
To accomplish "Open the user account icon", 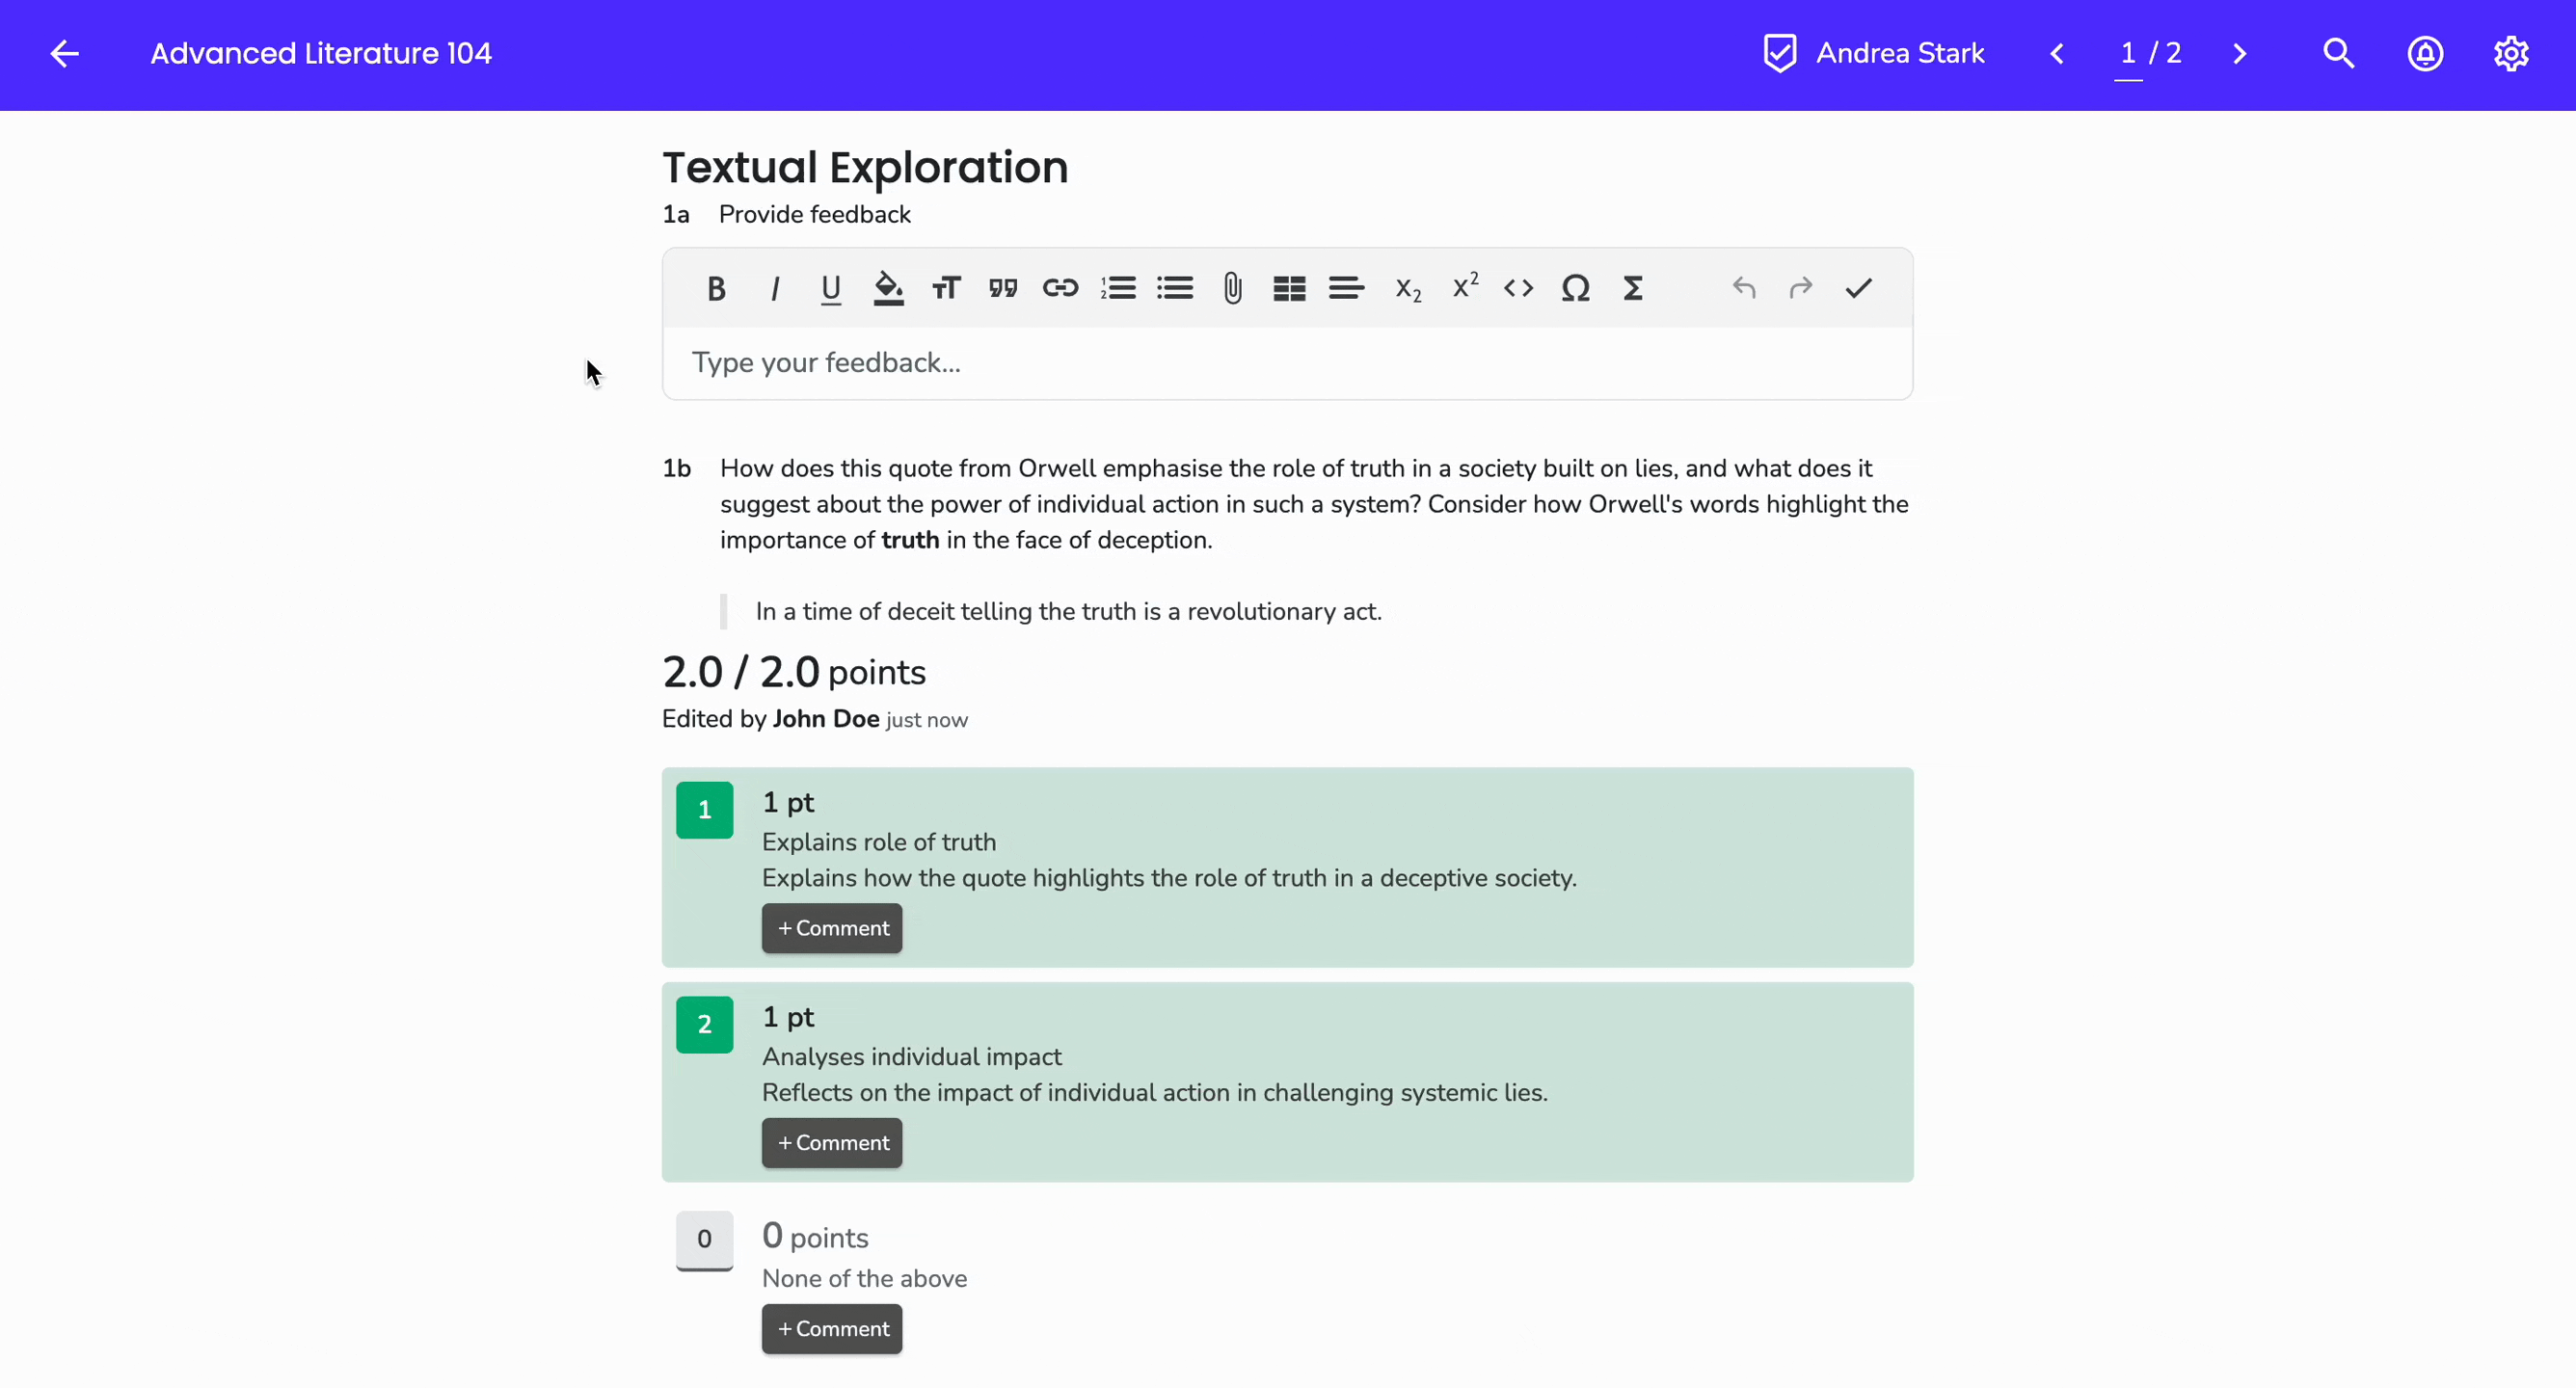I will click(2426, 54).
